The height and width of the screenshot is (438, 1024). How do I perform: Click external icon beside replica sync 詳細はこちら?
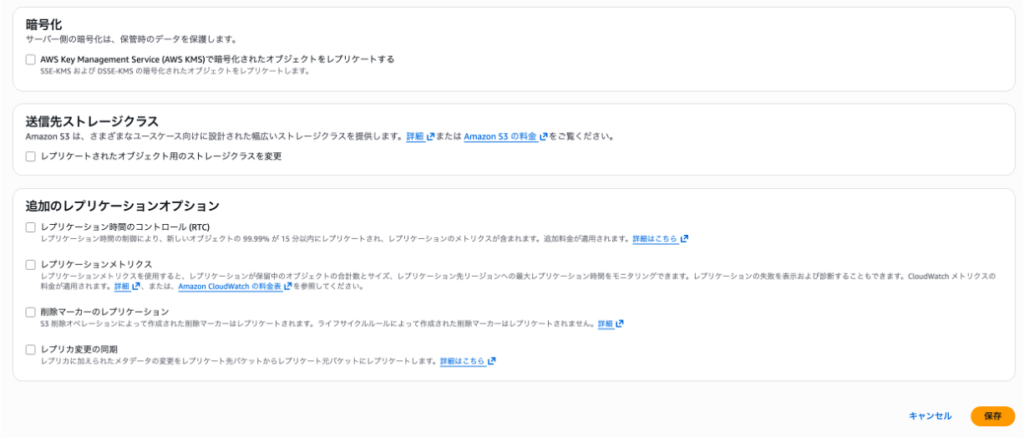click(491, 361)
